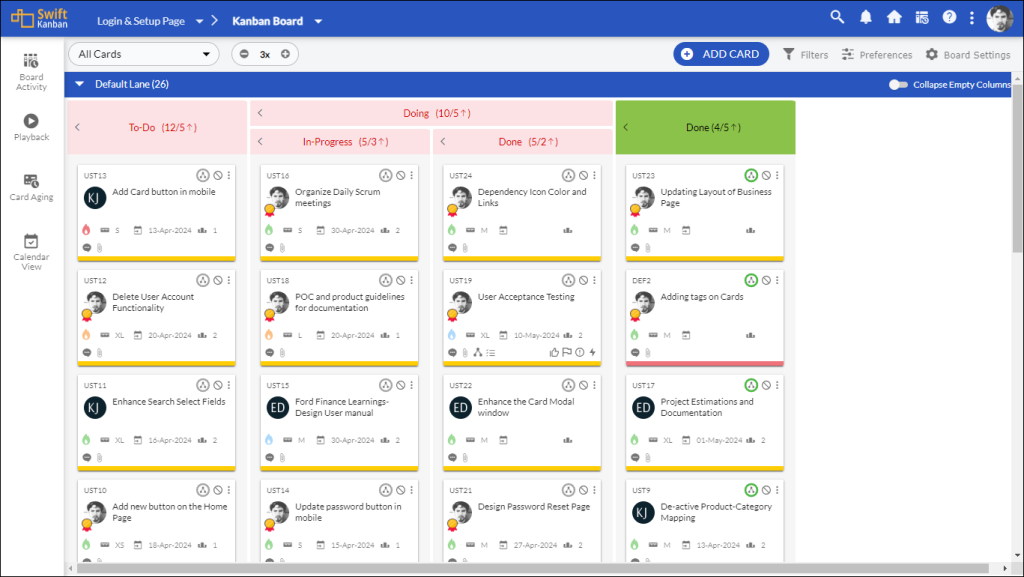The height and width of the screenshot is (577, 1024).
Task: Collapse the Default Lane
Action: (x=79, y=84)
